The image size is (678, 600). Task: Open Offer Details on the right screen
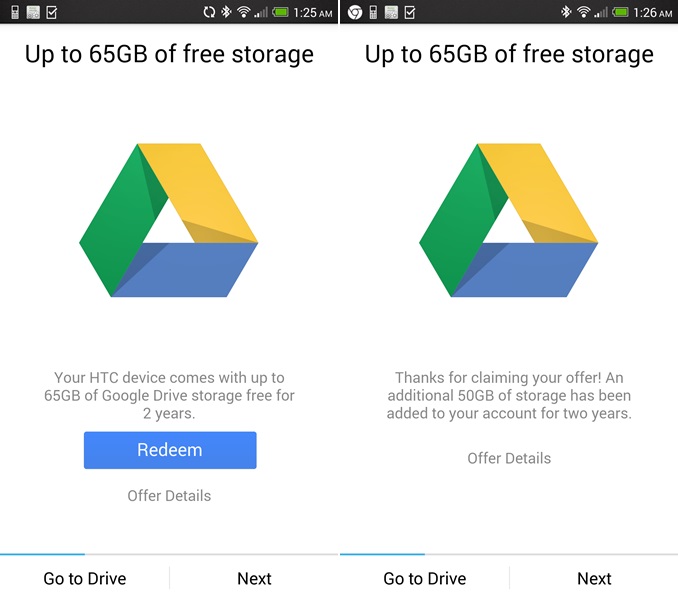tap(509, 458)
